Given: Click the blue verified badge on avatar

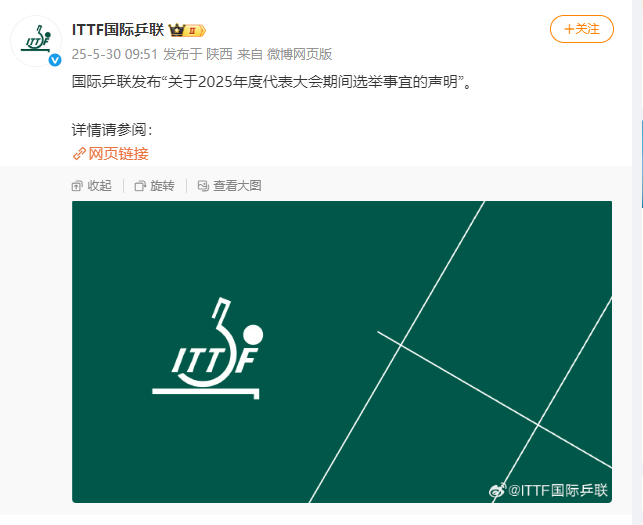Looking at the screenshot, I should 55,60.
